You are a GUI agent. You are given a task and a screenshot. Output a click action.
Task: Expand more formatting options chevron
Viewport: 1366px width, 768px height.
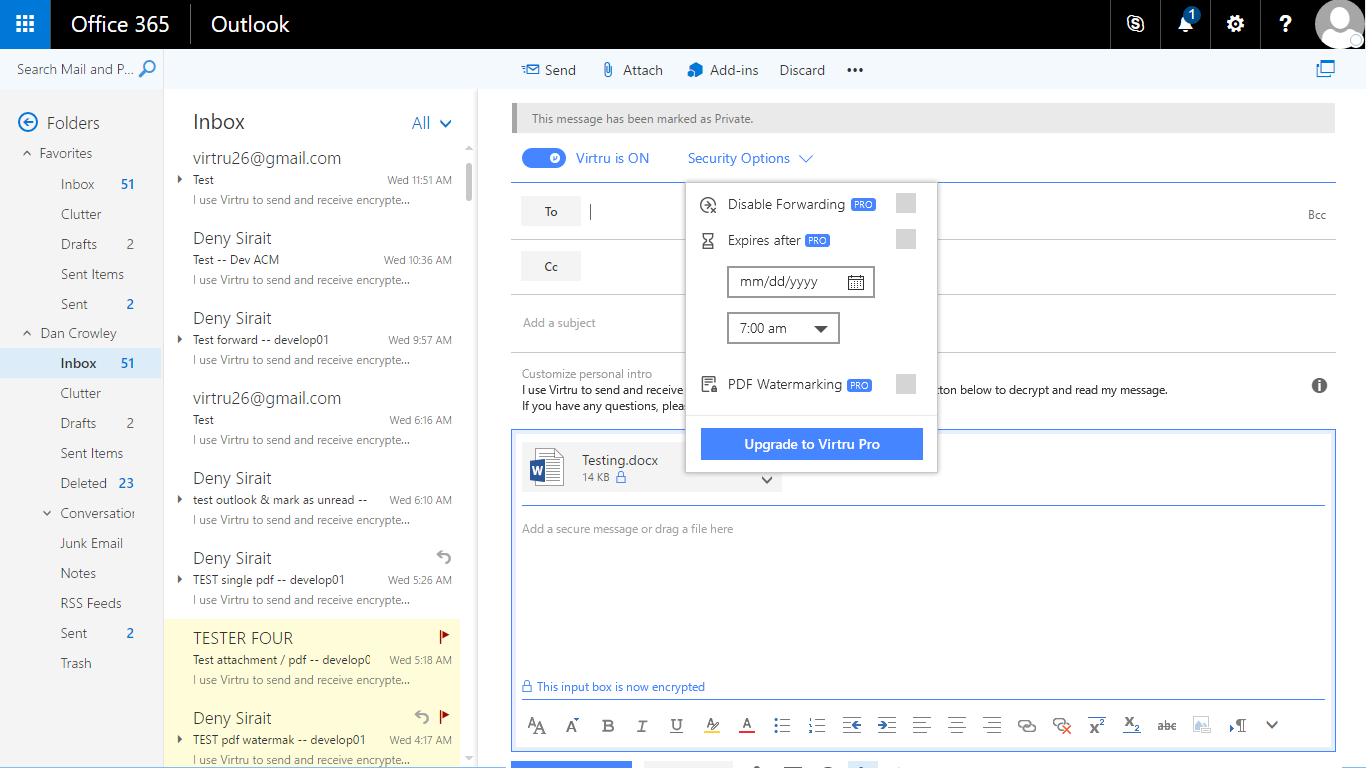pyautogui.click(x=1272, y=726)
